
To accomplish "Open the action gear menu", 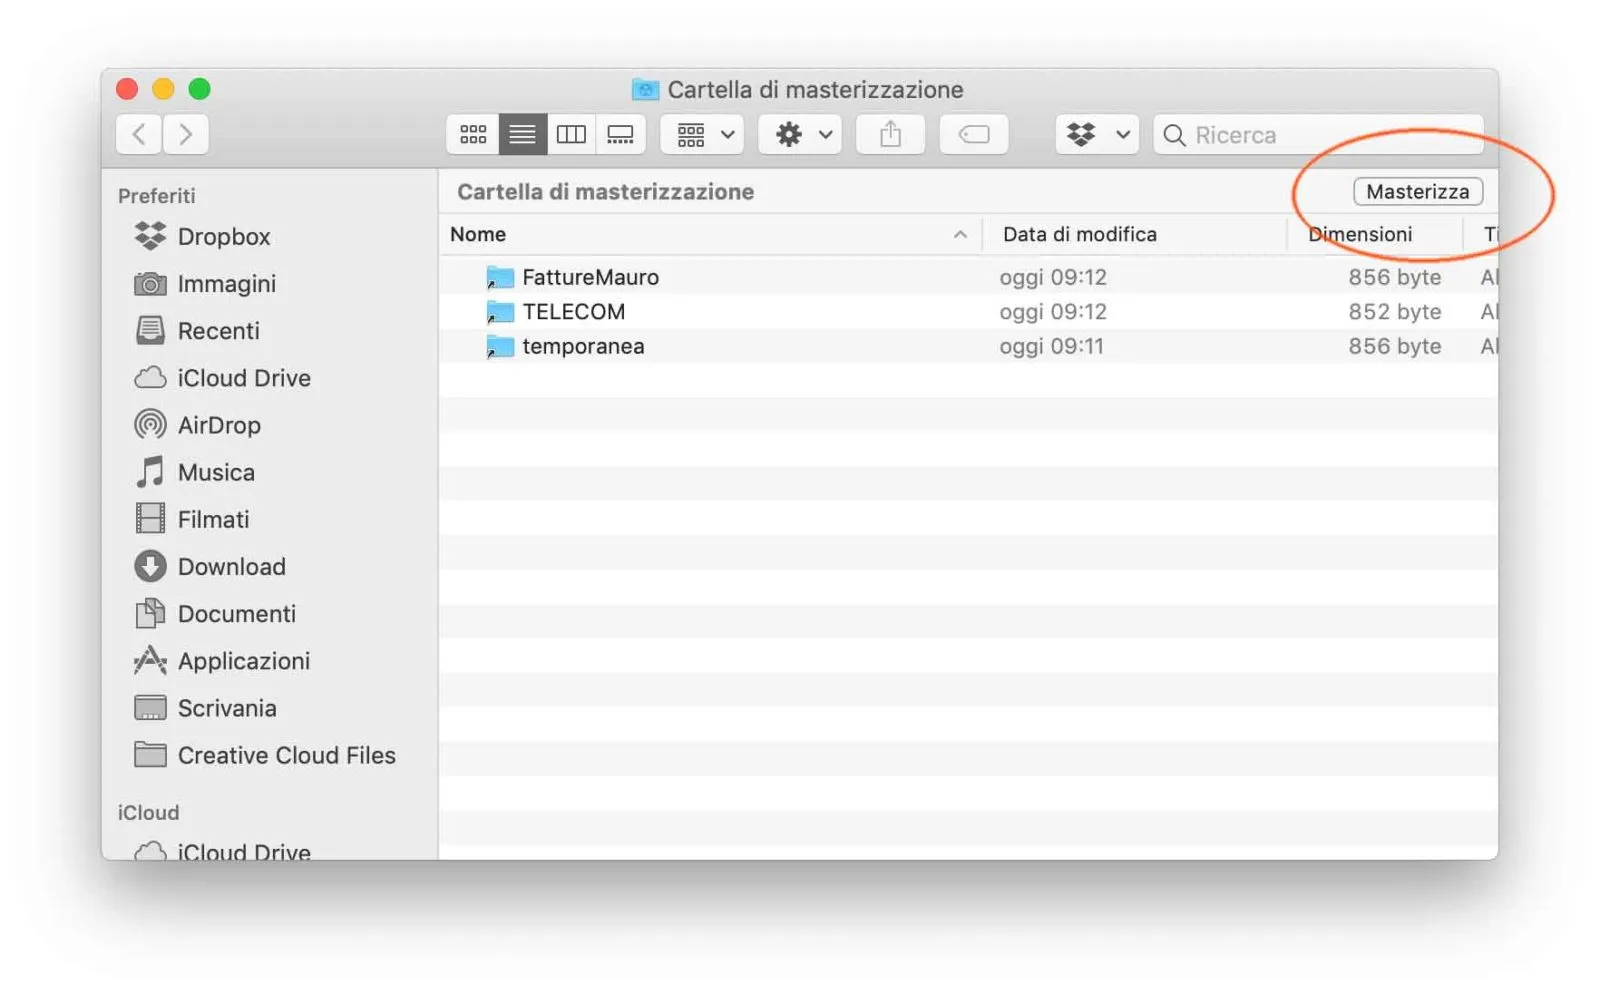I will click(798, 134).
